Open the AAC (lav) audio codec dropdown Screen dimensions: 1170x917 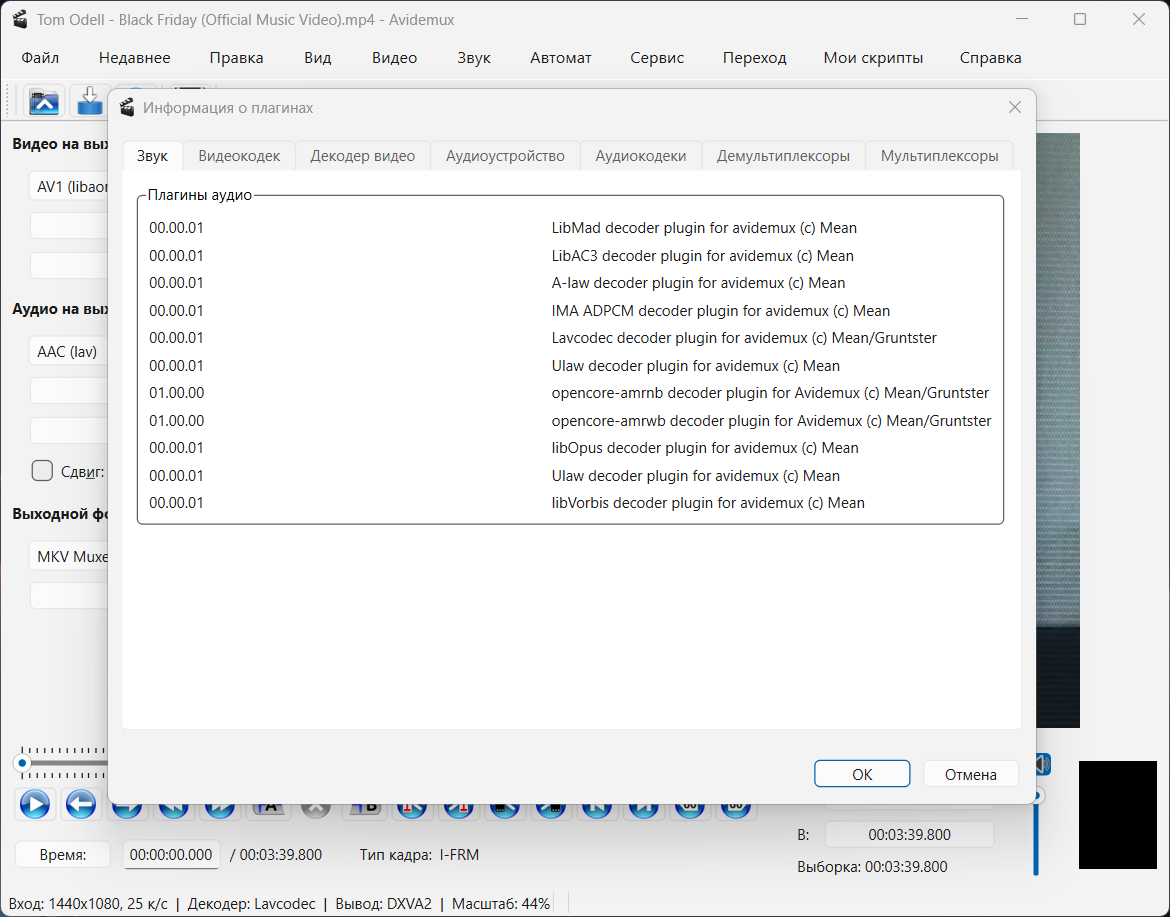pos(68,352)
